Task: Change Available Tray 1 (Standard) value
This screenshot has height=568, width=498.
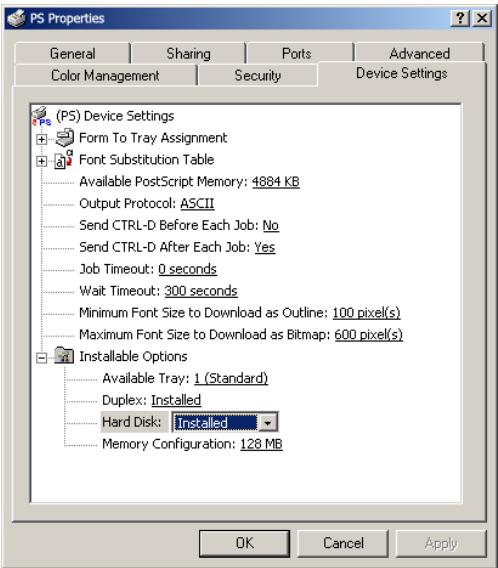Action: (x=231, y=378)
